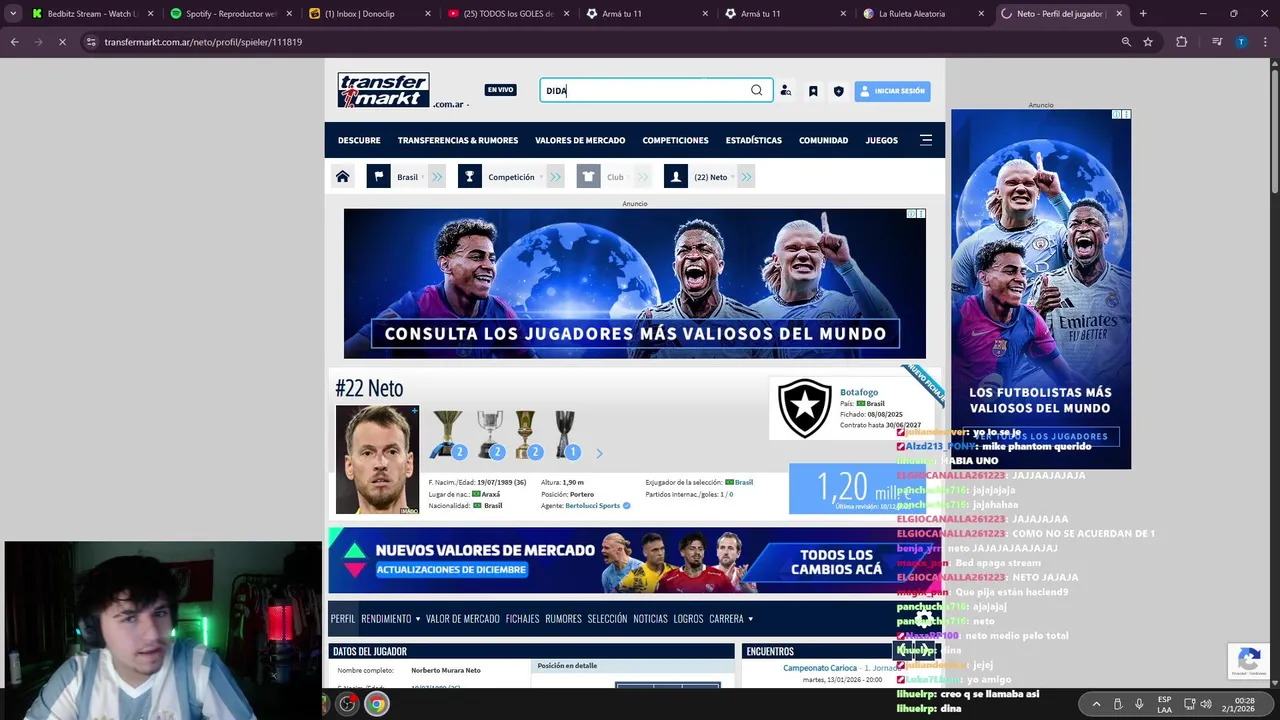The width and height of the screenshot is (1280, 720).
Task: Open Valores de Mercado menu
Action: 580,140
